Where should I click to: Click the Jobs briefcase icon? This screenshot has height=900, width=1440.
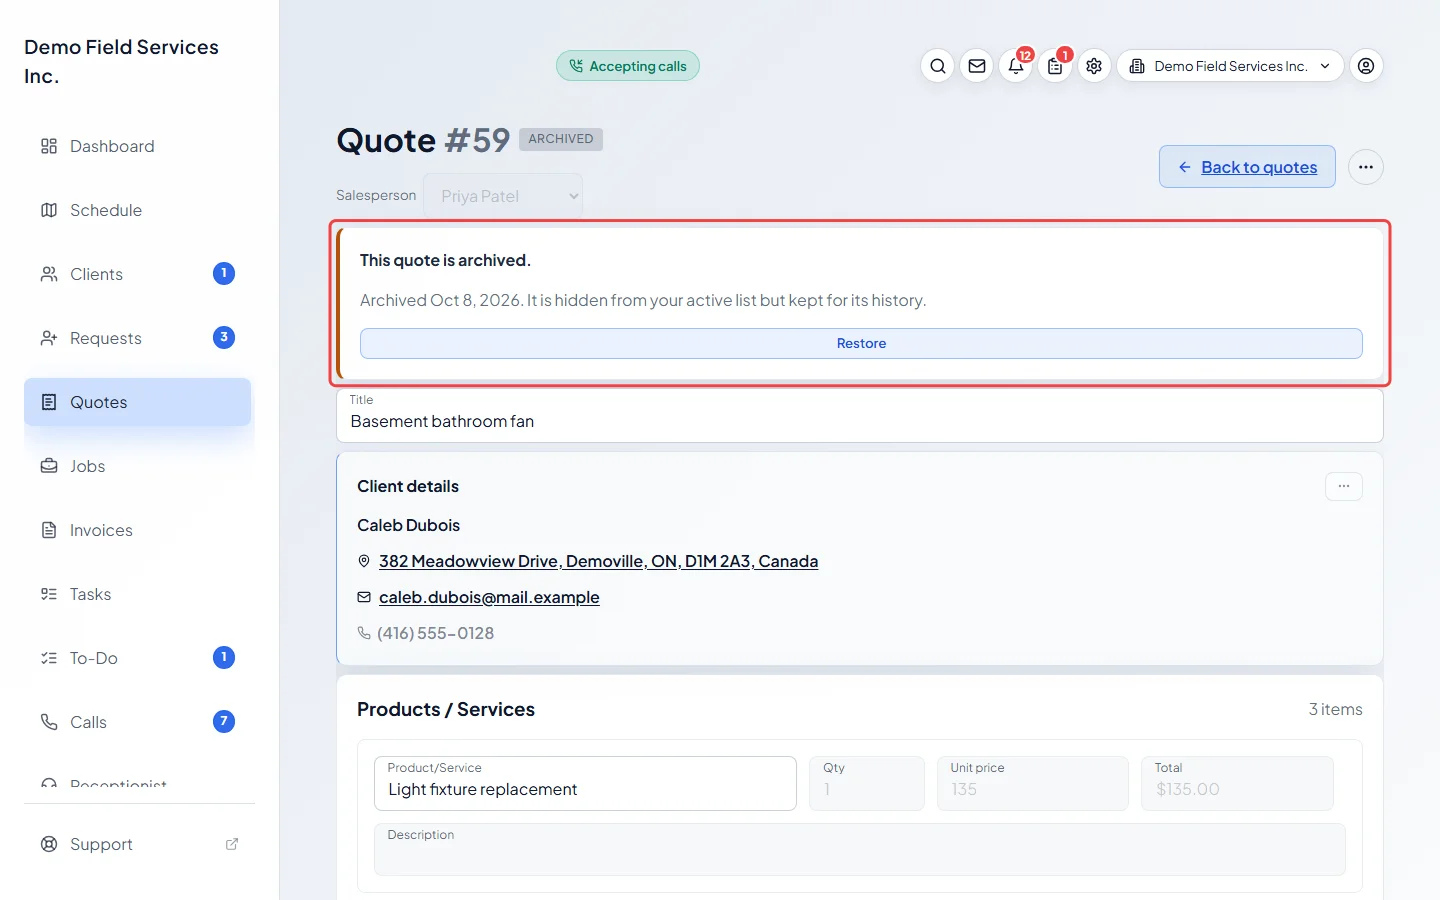49,466
